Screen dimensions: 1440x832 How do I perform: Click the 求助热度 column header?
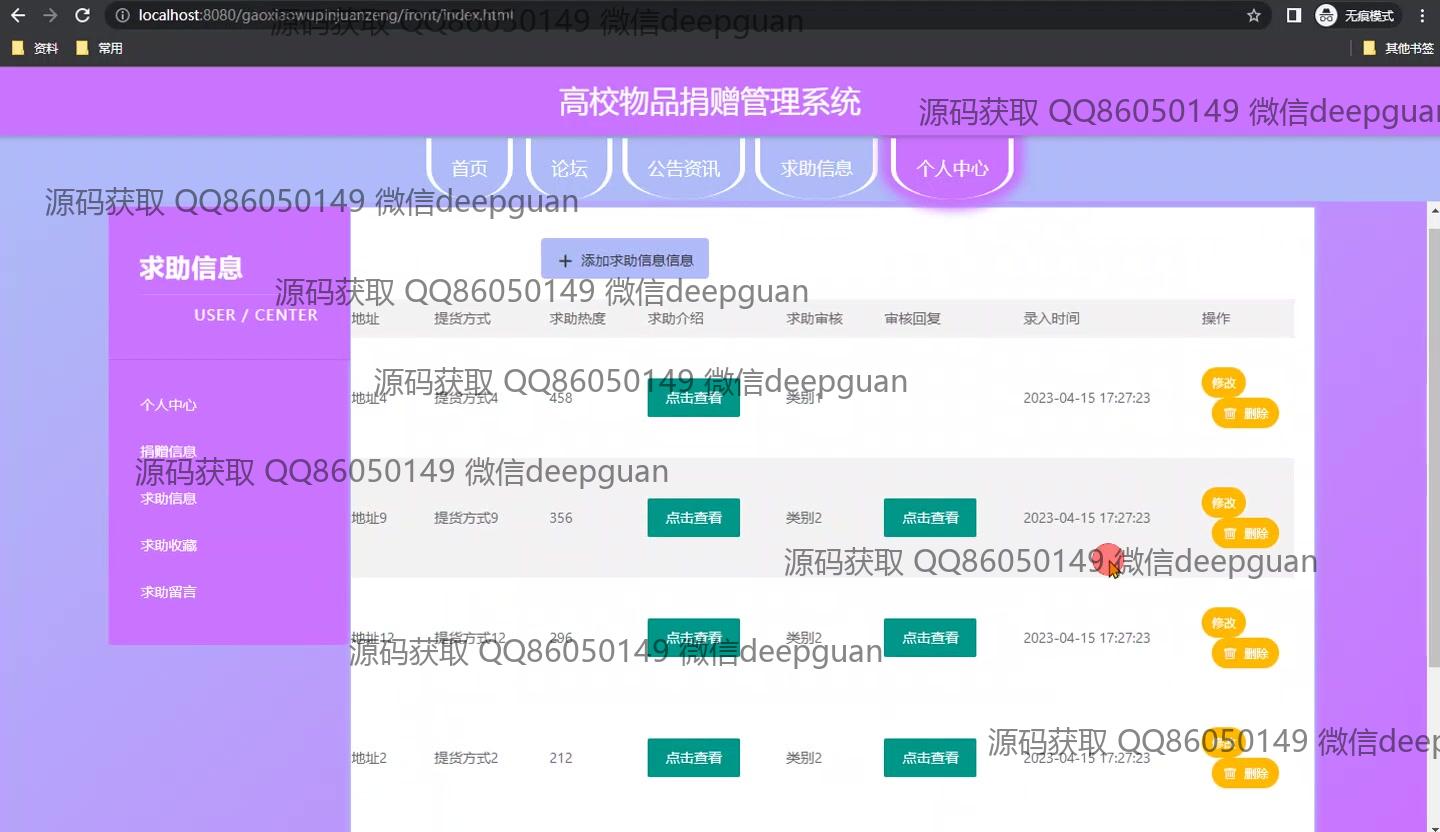[578, 319]
